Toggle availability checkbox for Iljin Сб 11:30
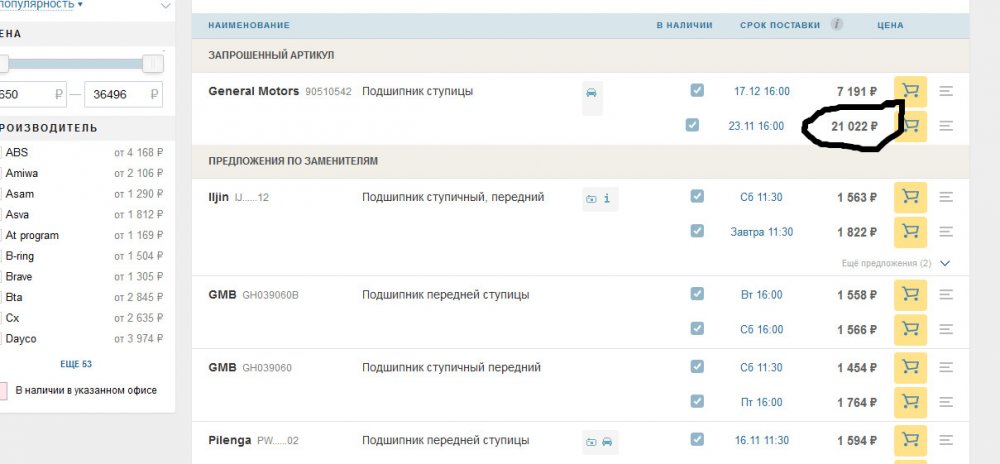The height and width of the screenshot is (464, 1000). click(697, 197)
